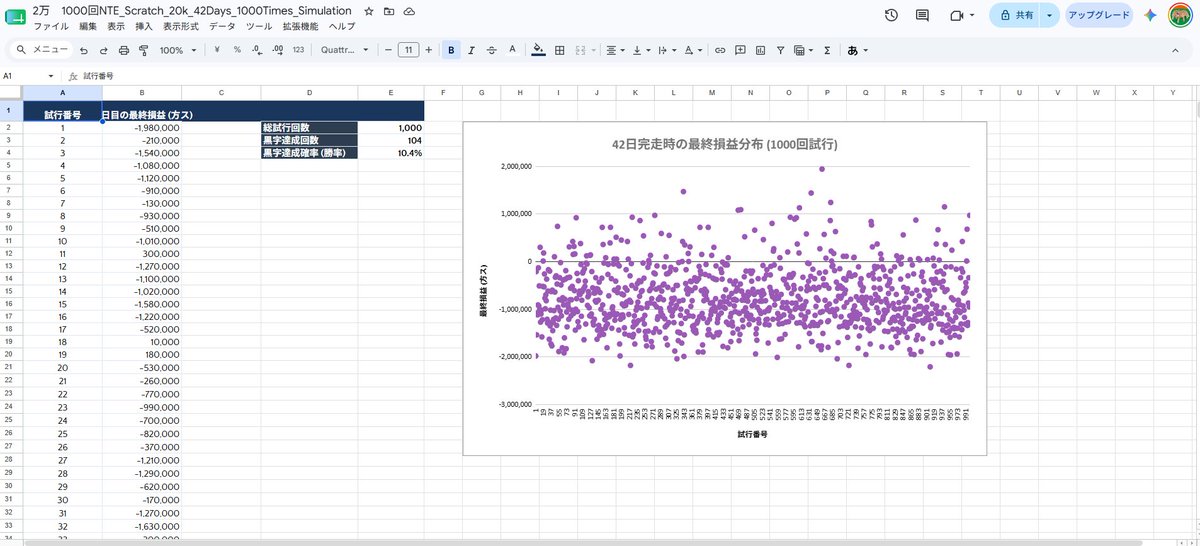Click the redo arrow icon
Viewport: 1200px width, 546px height.
[x=103, y=49]
